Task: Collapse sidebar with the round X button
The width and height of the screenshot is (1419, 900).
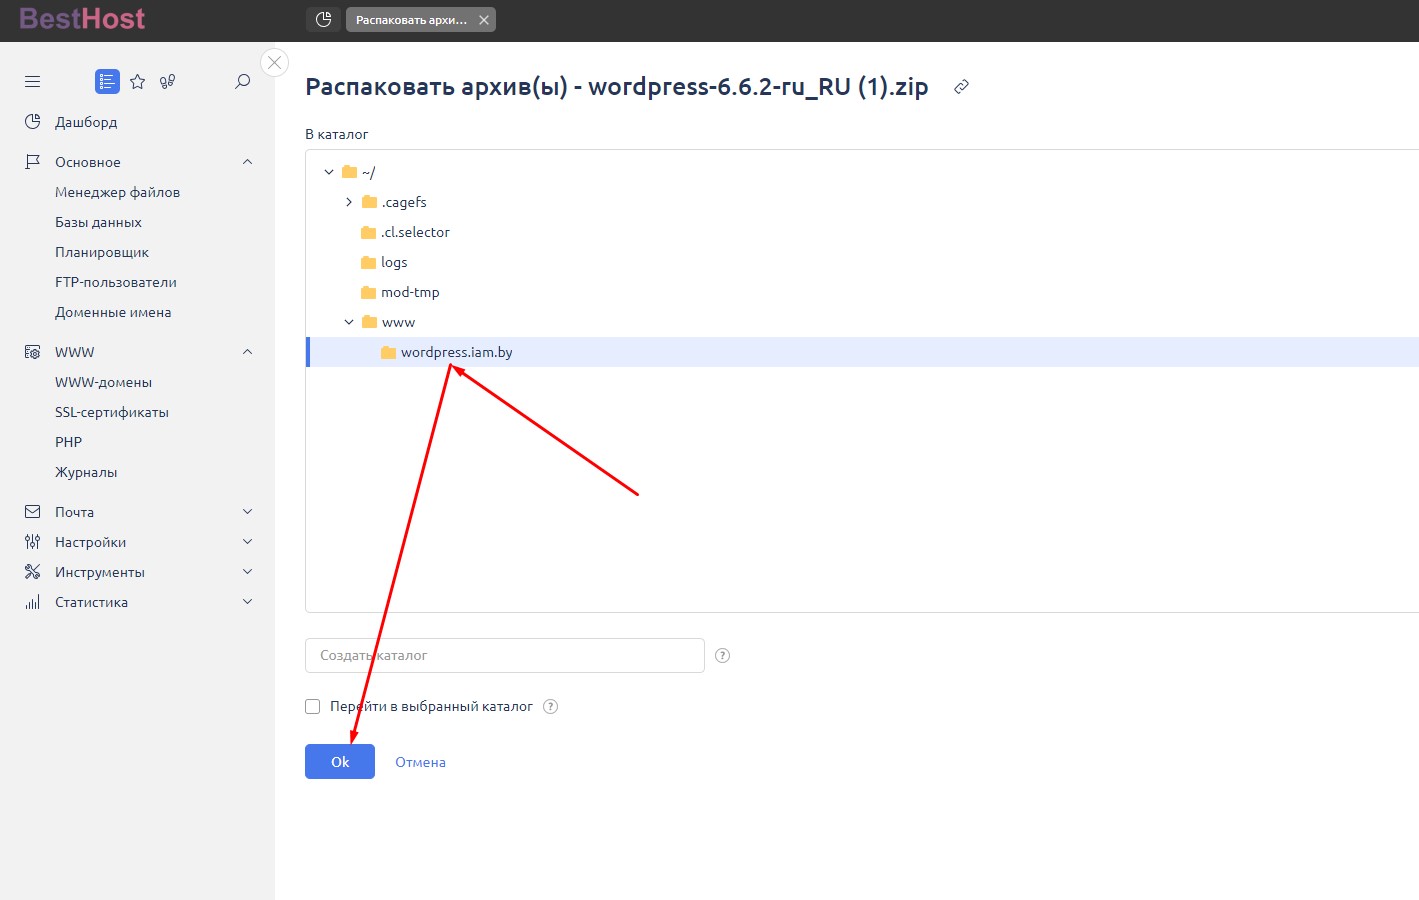Action: pos(274,63)
